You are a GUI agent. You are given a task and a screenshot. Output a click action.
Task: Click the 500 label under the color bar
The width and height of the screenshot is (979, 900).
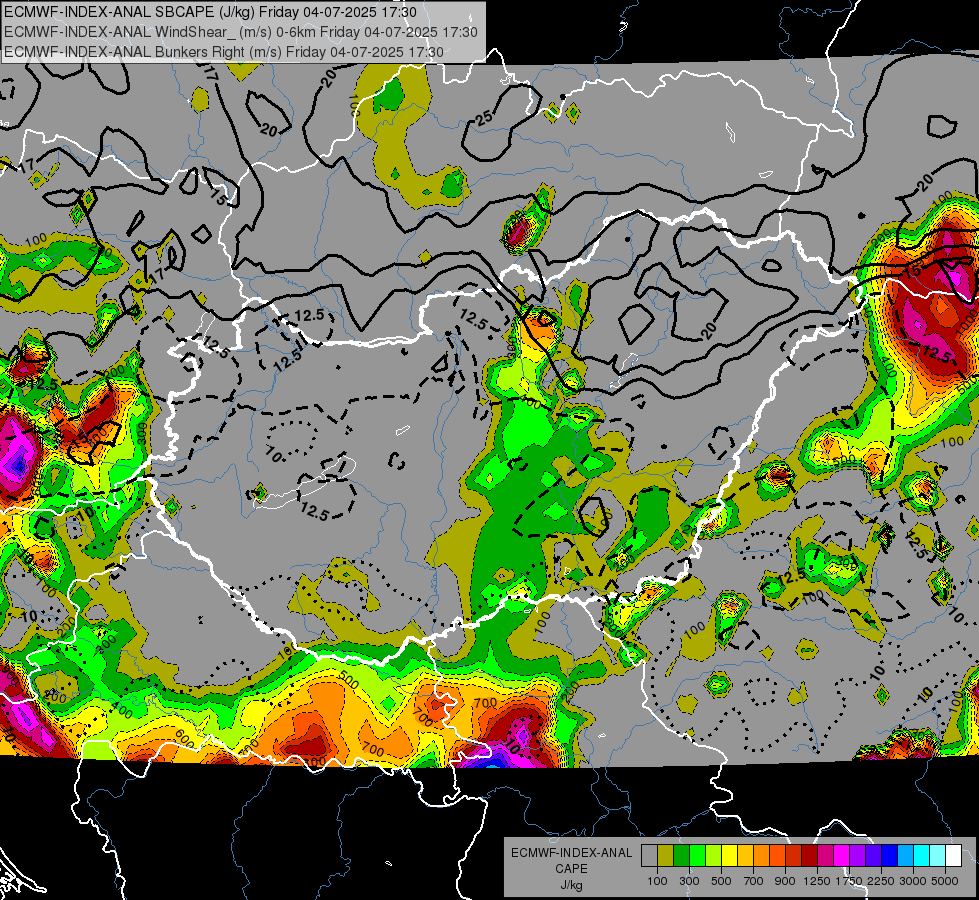[x=721, y=881]
